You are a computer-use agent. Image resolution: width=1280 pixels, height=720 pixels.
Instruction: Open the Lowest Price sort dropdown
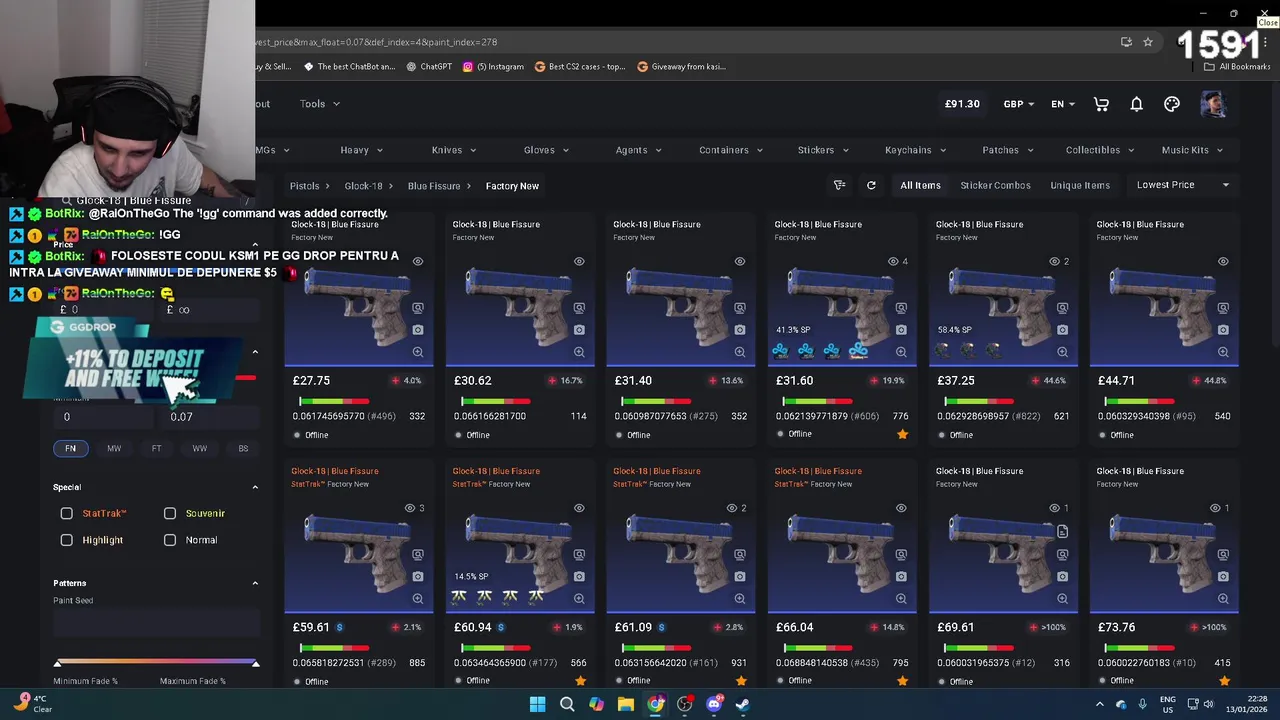pos(1183,185)
